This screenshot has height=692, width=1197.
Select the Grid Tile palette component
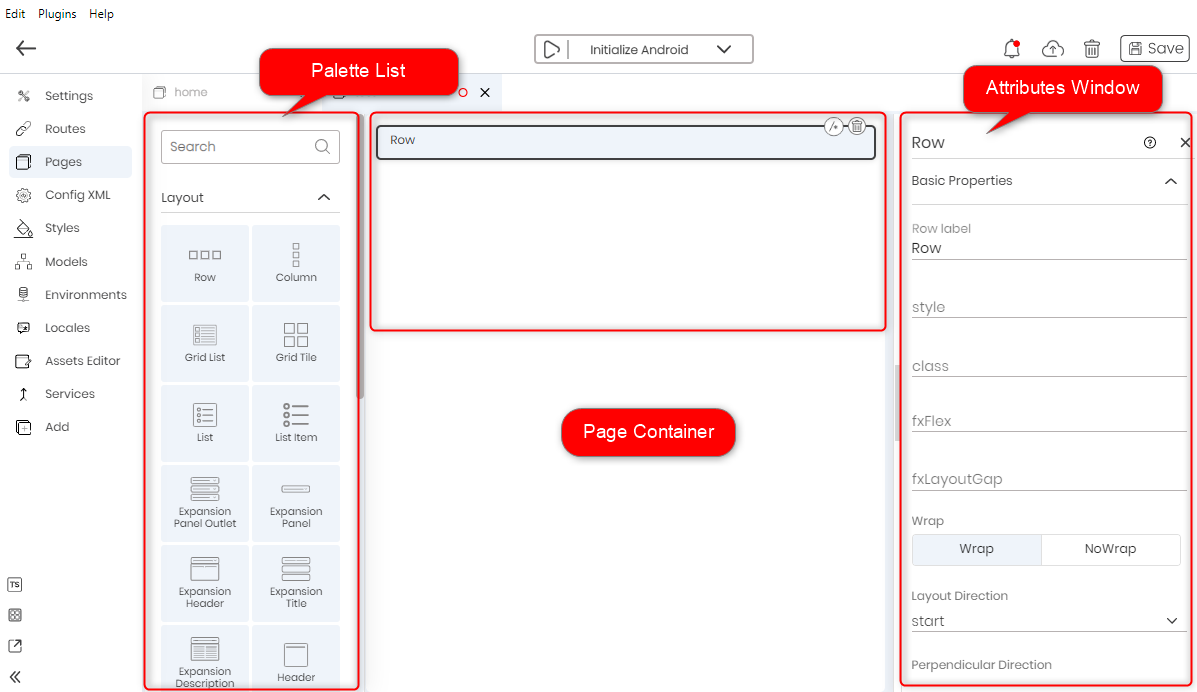coord(296,342)
